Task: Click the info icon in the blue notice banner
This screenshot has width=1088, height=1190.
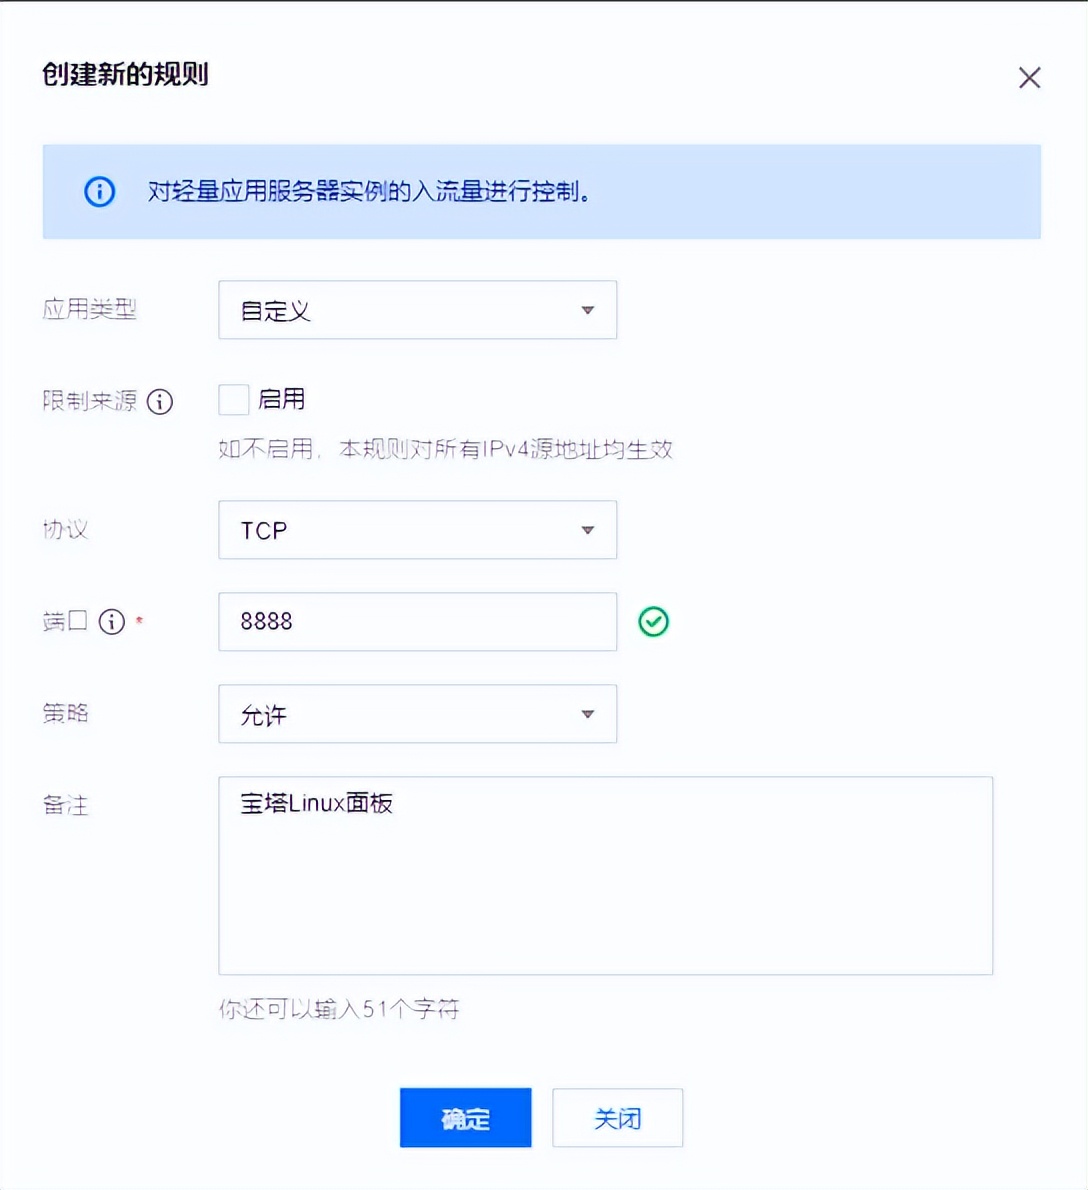Action: click(x=98, y=191)
